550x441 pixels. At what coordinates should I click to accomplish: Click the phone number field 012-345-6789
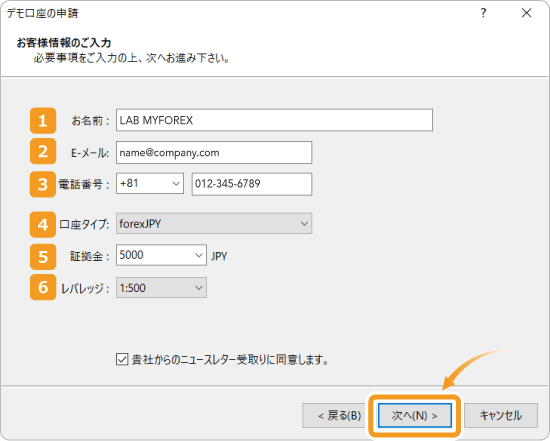coord(252,184)
